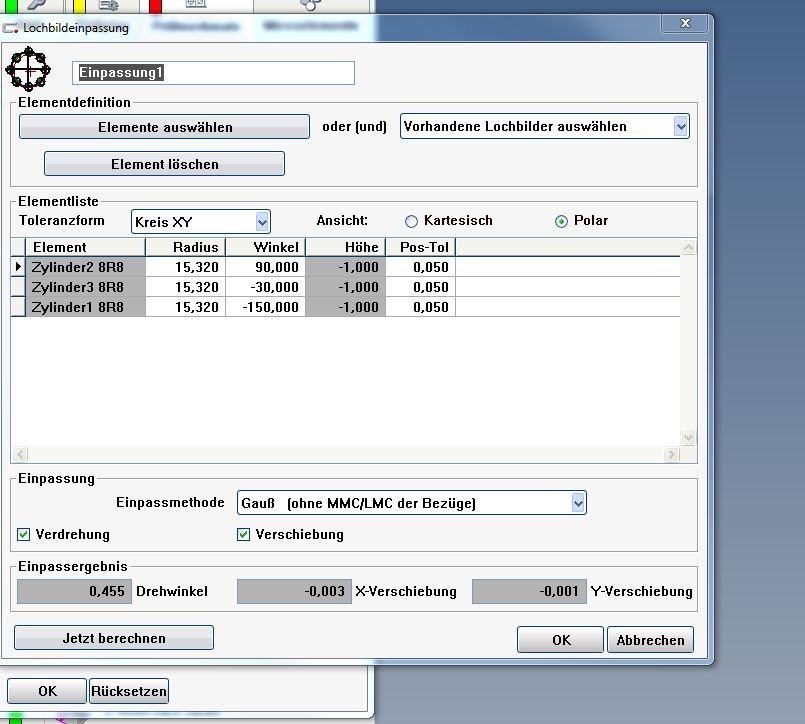805x724 pixels.
Task: Select the Polar view radio button
Action: point(561,221)
